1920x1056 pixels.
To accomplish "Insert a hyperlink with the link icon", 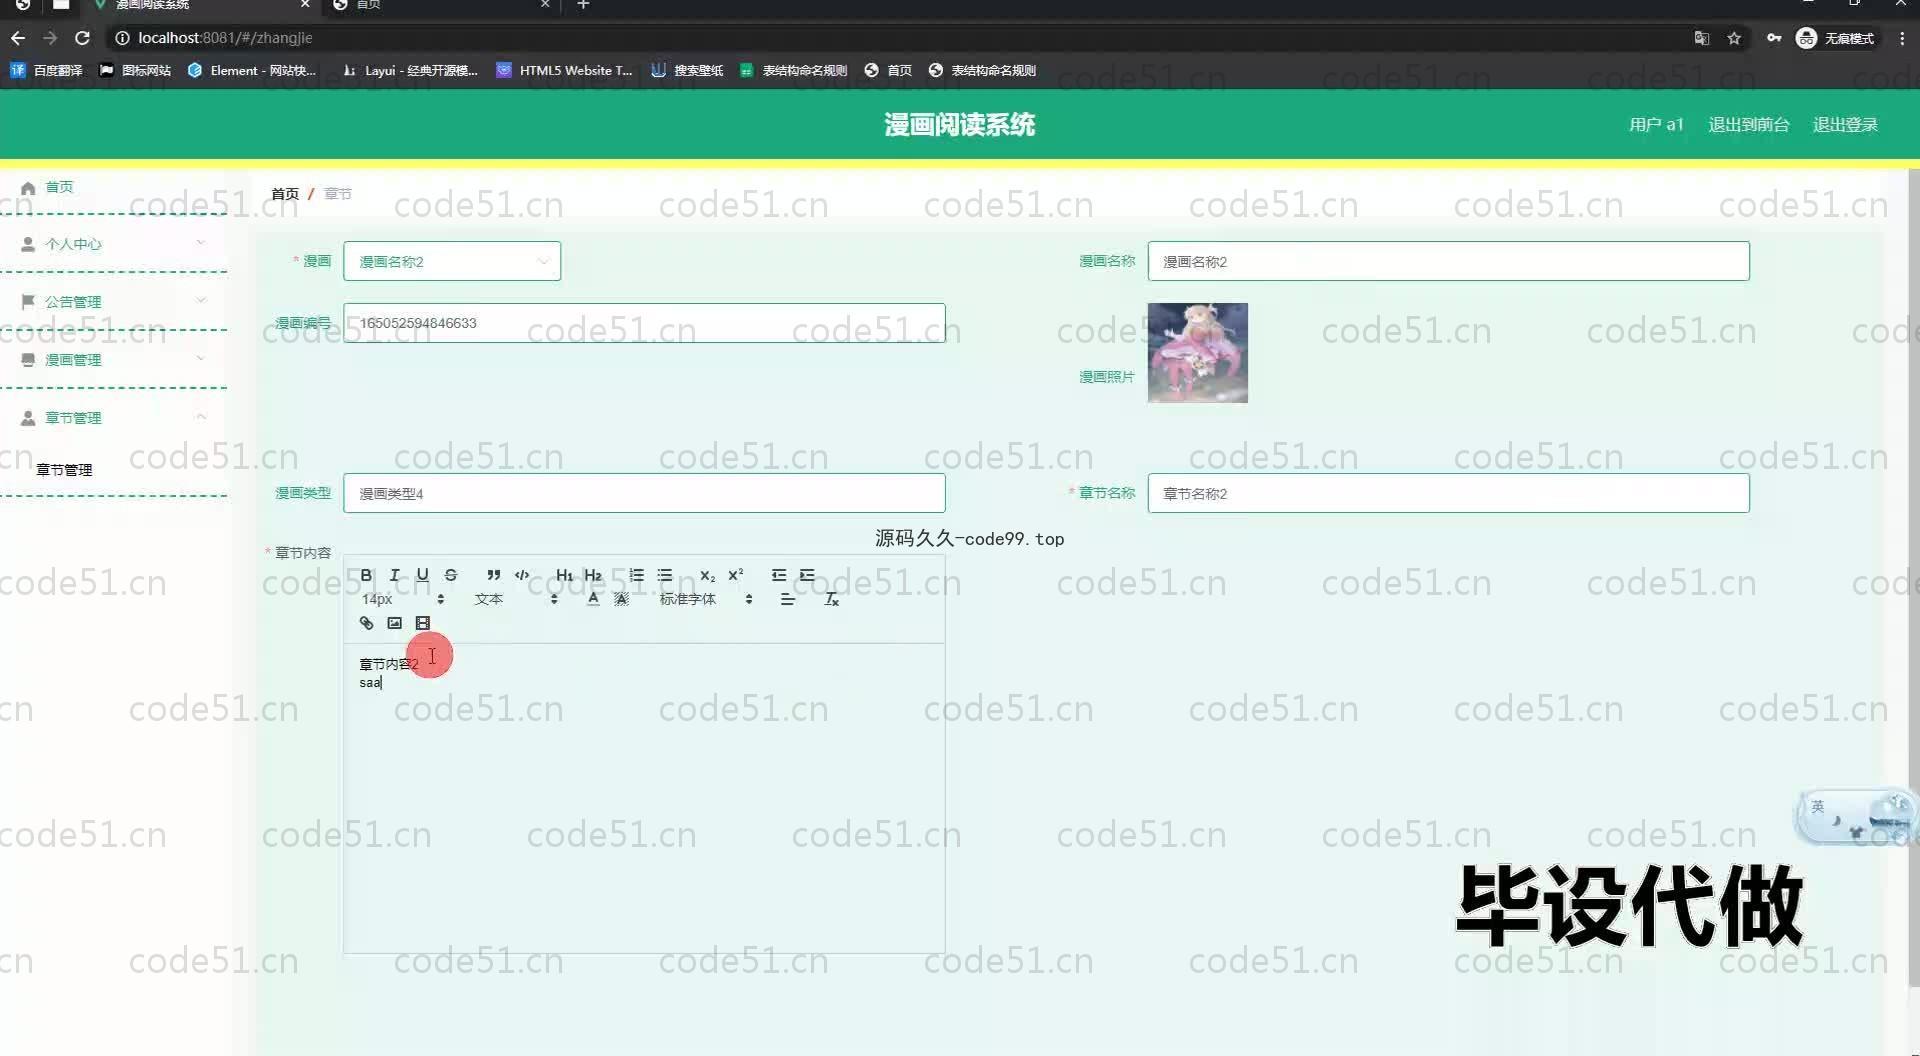I will 366,623.
